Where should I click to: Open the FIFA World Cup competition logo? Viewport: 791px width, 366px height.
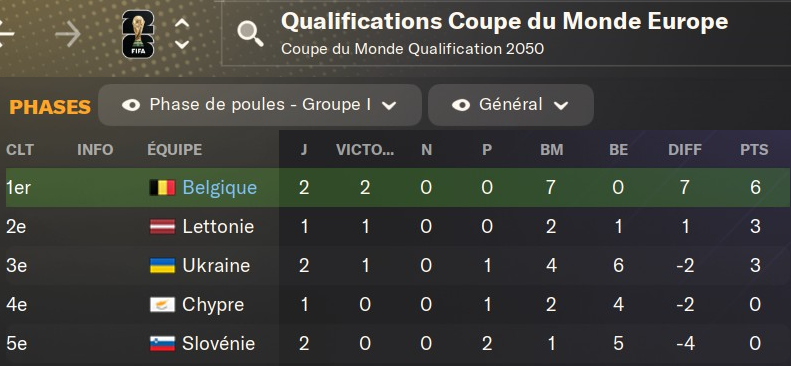pyautogui.click(x=138, y=34)
